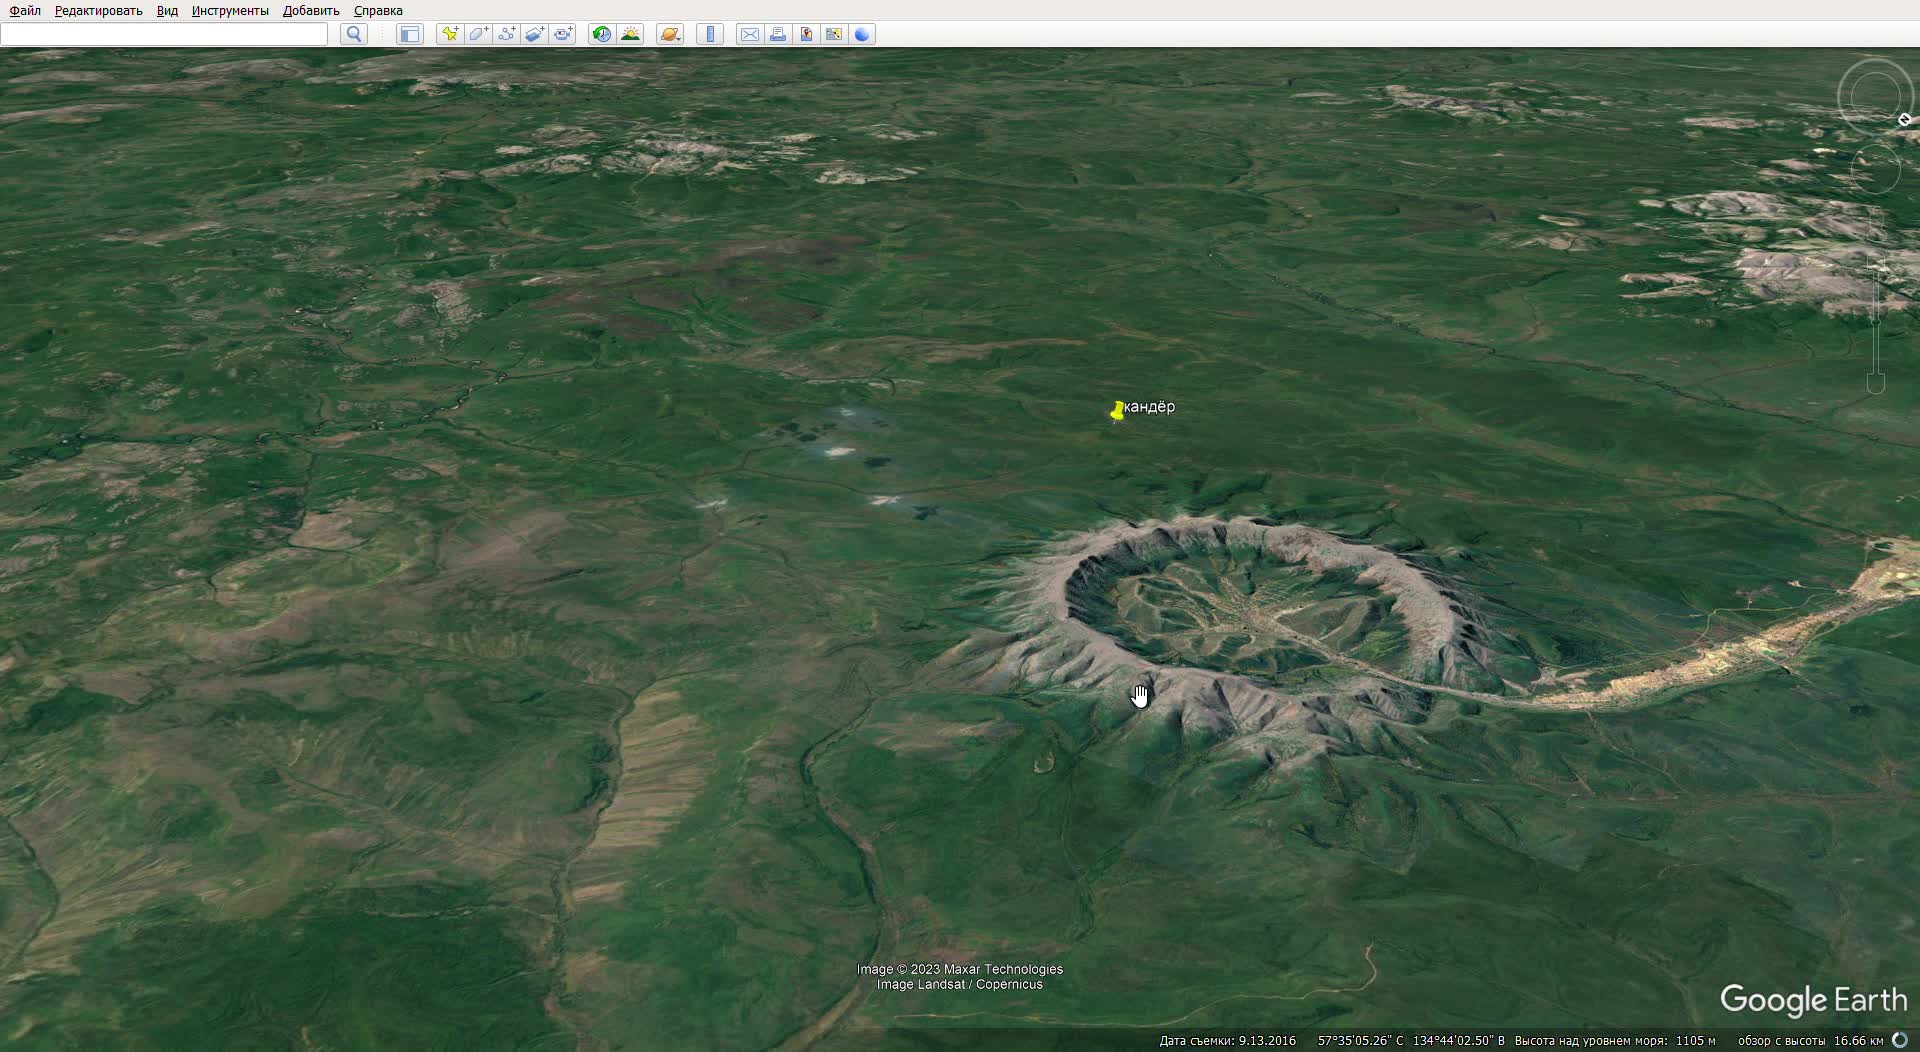
Task: Add a path using the toolbar
Action: (506, 34)
